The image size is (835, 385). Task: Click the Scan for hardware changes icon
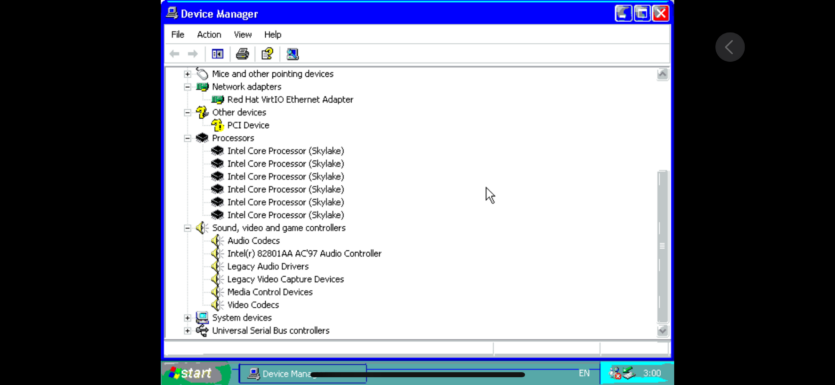coord(292,54)
